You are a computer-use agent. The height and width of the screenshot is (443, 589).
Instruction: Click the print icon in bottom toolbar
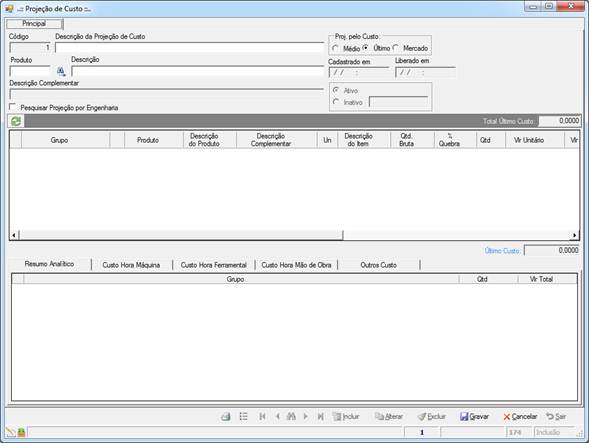(225, 416)
